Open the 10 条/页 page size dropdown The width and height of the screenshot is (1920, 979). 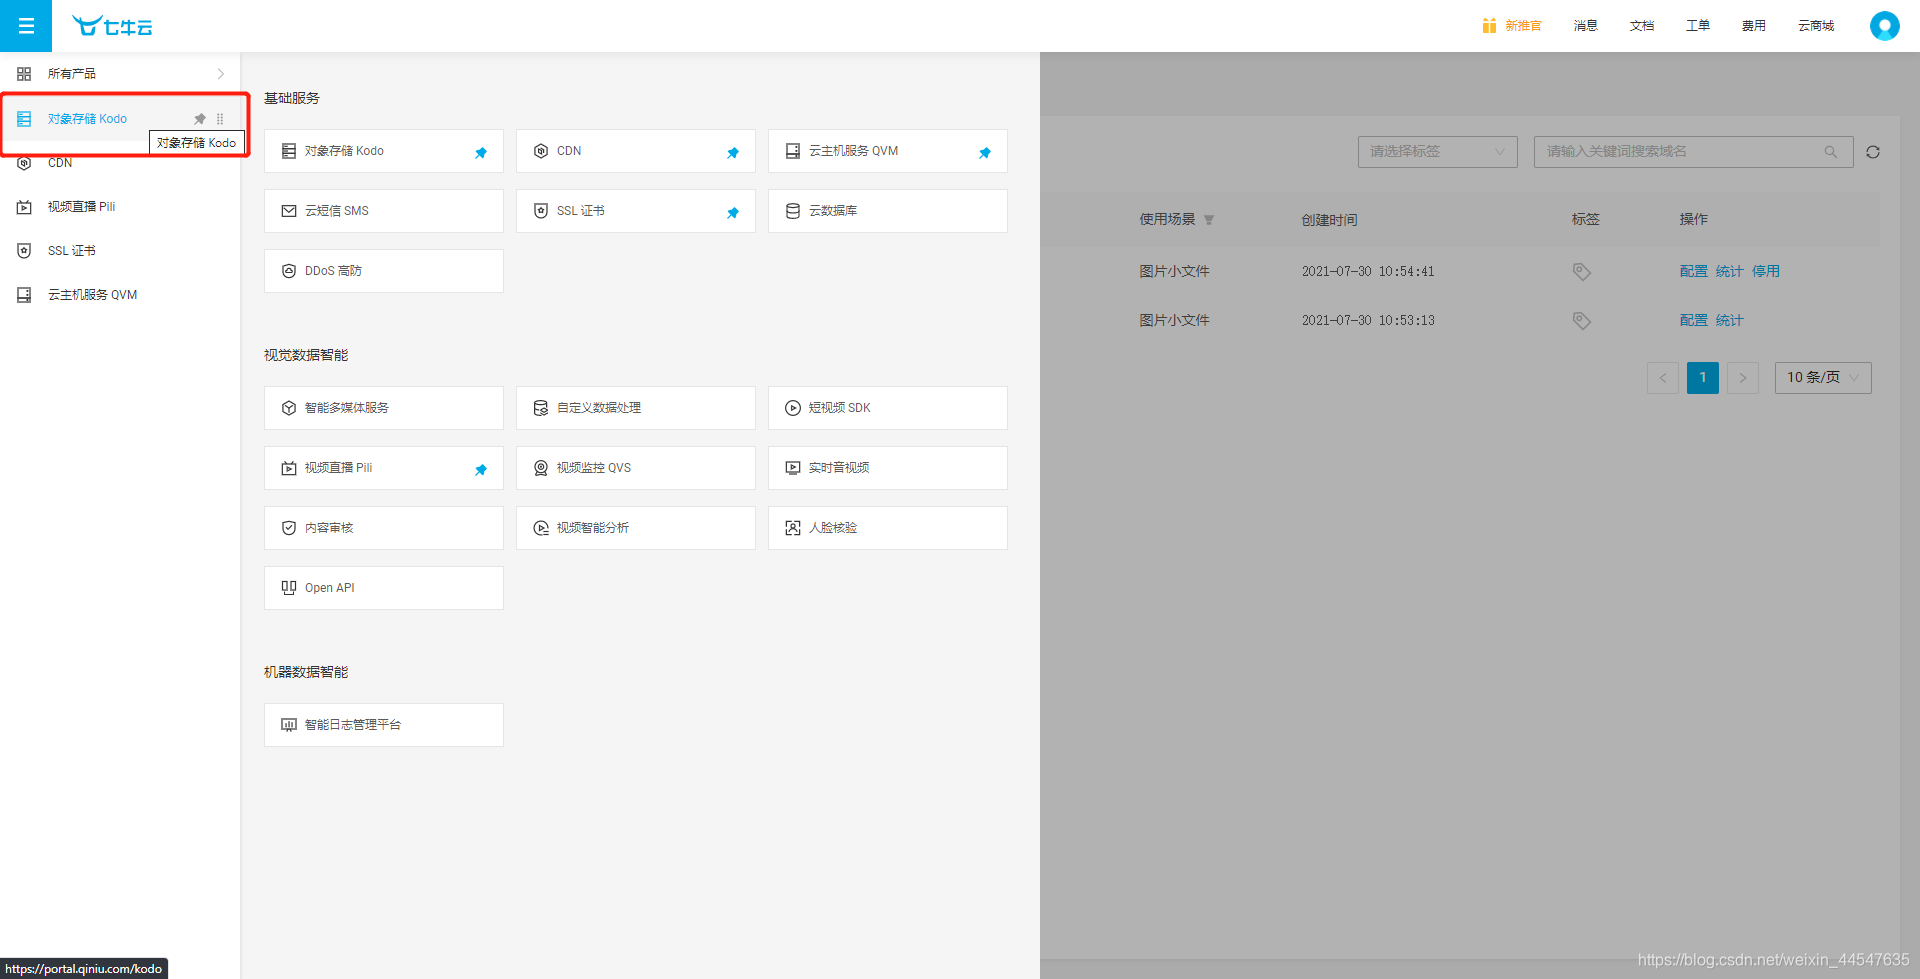tap(1823, 378)
